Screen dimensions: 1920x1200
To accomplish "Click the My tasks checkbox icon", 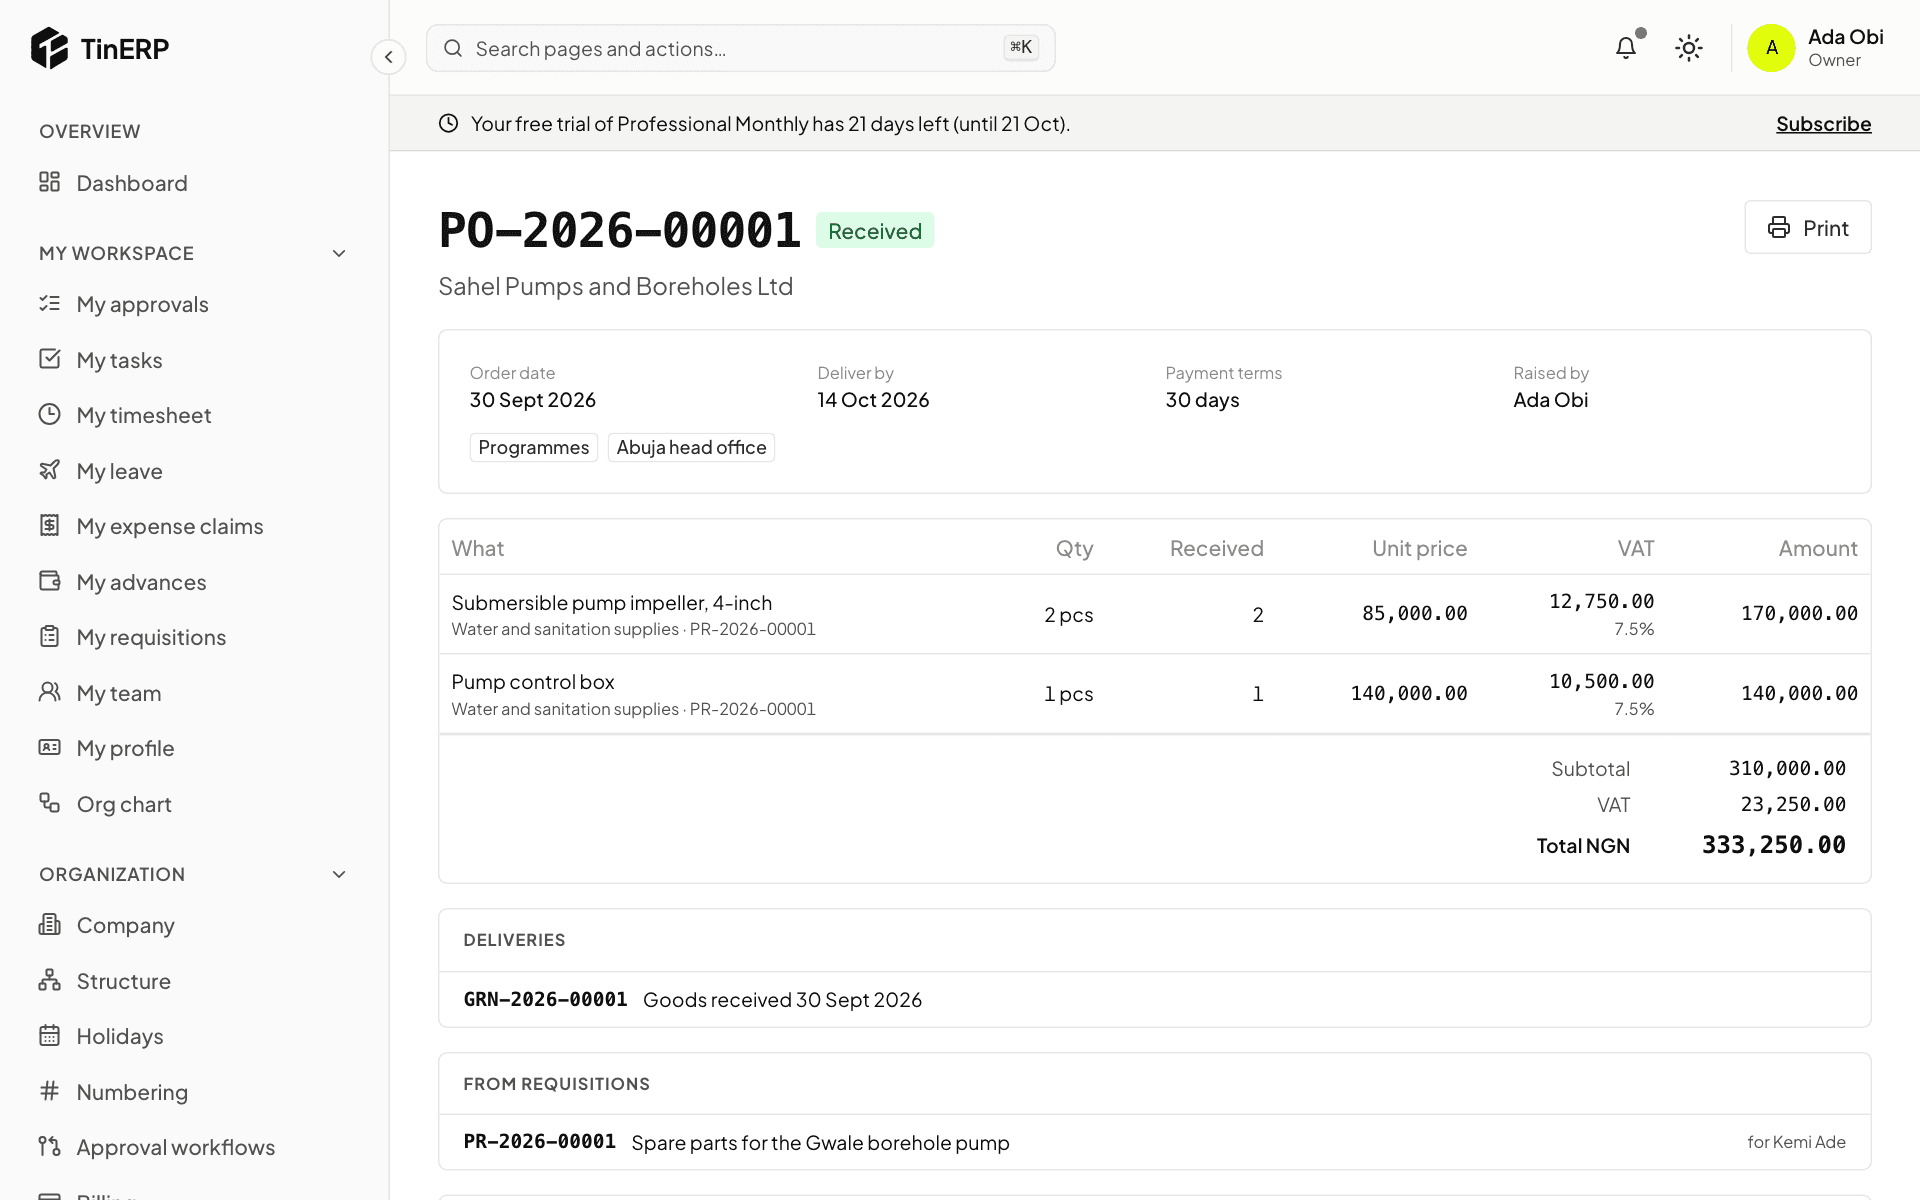I will click(50, 359).
